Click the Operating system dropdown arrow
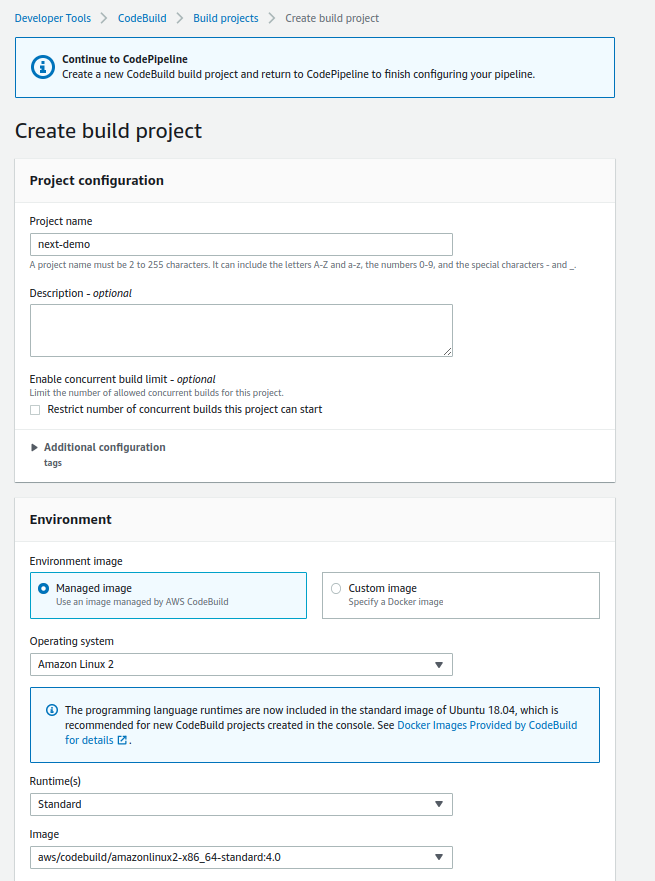655x881 pixels. pos(439,665)
